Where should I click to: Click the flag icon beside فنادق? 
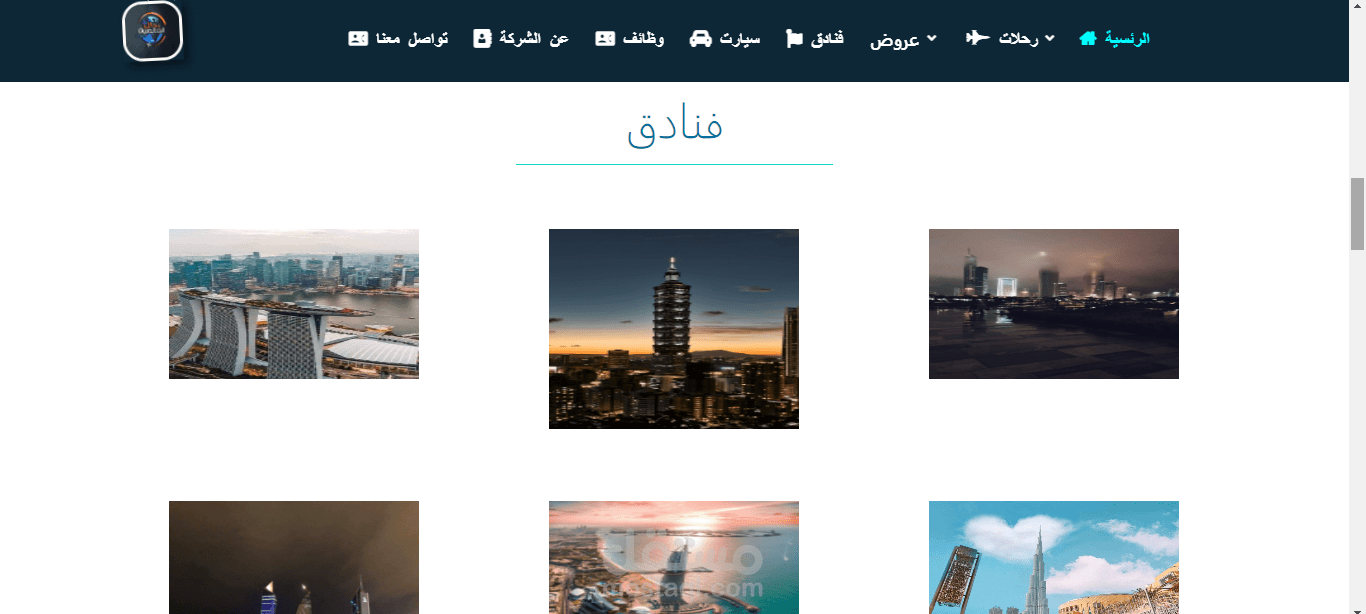coord(795,38)
